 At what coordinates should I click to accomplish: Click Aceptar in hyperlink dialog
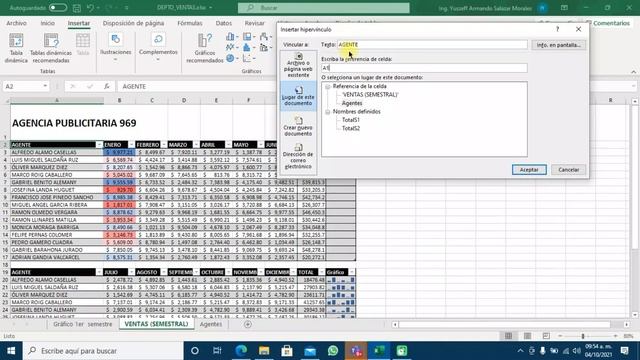tap(529, 169)
